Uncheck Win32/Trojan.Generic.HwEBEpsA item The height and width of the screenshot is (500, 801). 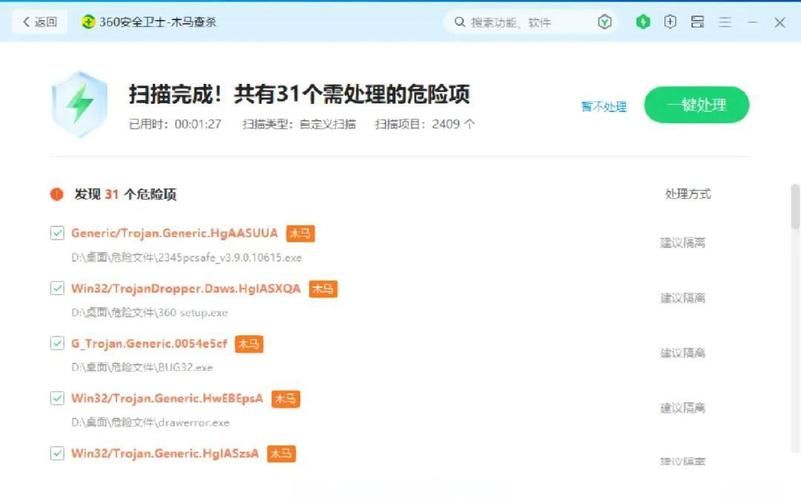[57, 398]
